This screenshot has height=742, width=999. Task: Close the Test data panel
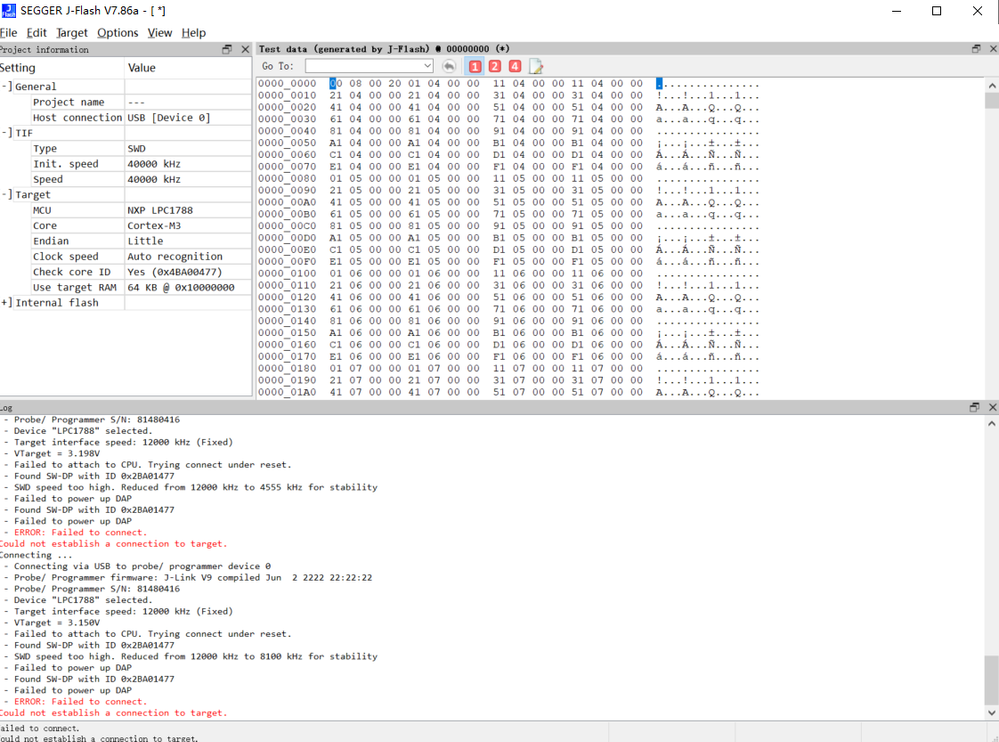click(993, 48)
